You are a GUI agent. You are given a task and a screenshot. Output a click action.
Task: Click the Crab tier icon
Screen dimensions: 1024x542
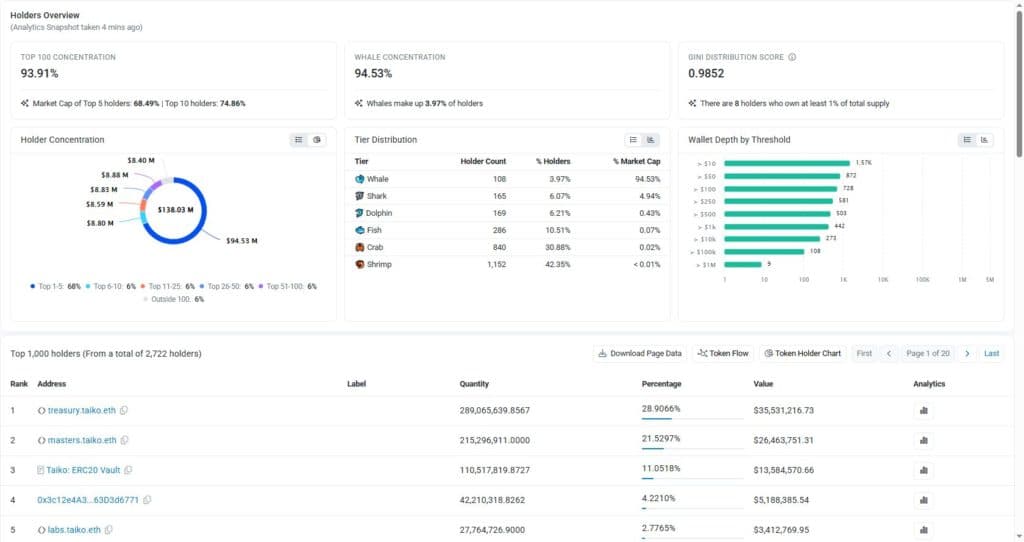tap(359, 247)
